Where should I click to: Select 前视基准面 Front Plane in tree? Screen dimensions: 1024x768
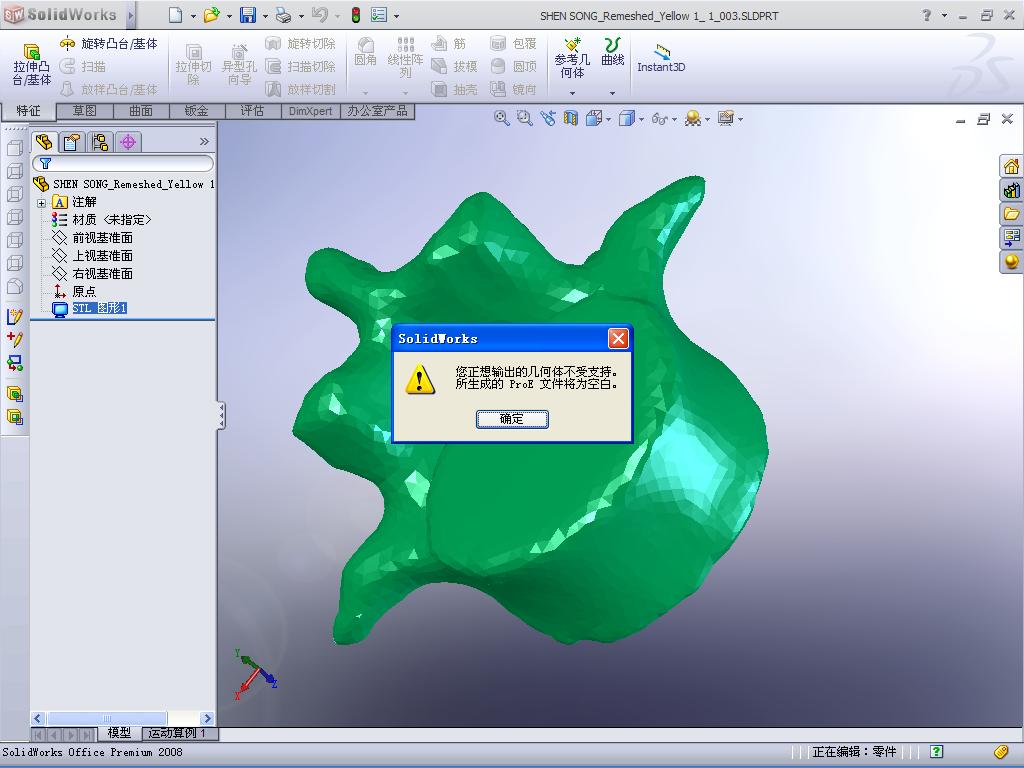click(x=102, y=238)
